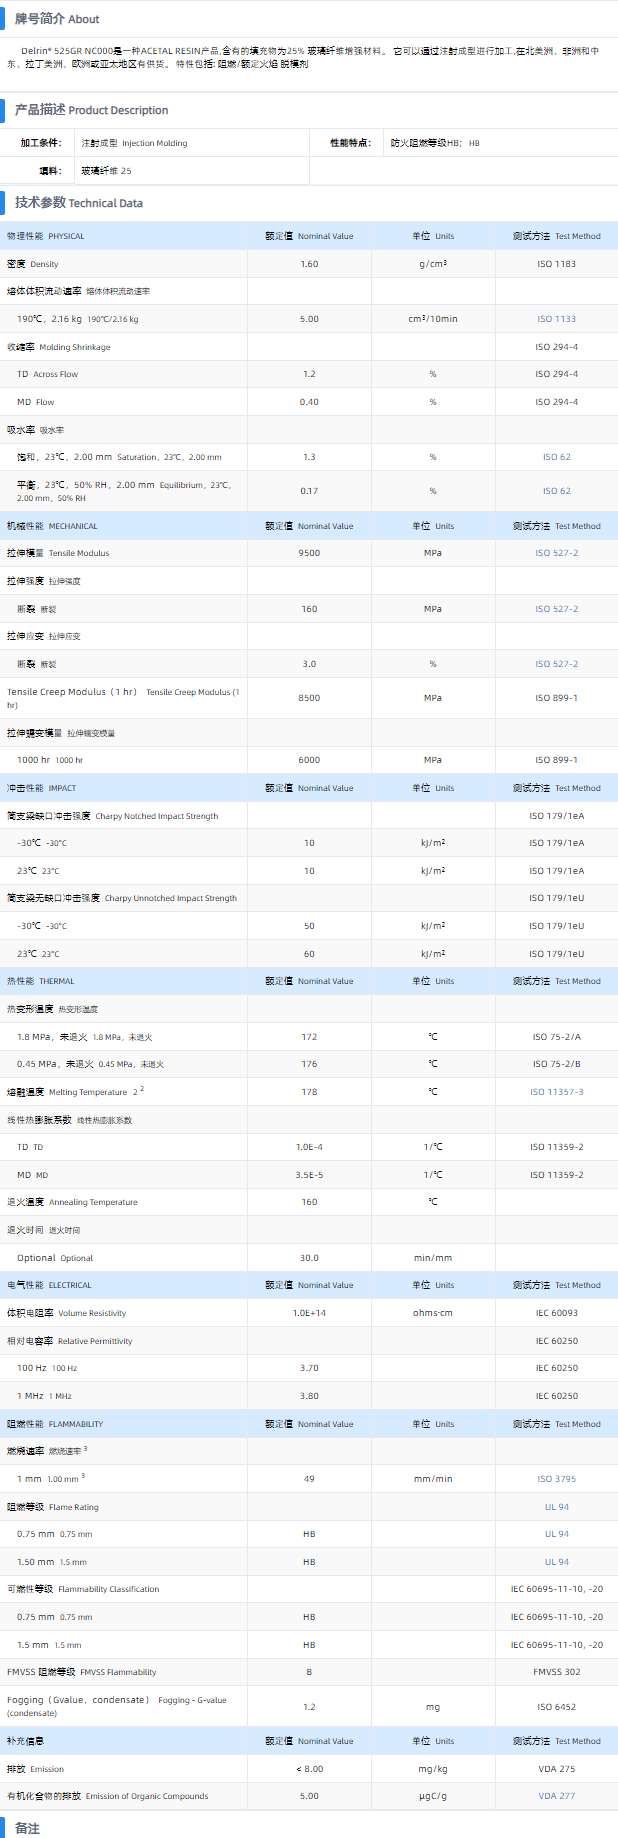Select the ELECTRICAL section header

point(49,1285)
